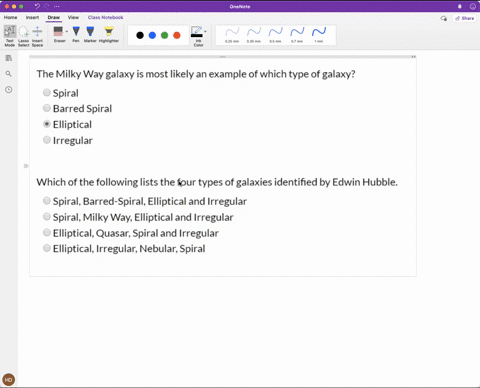The height and width of the screenshot is (388, 480).
Task: Click the container resize arrows at top right
Action: tap(413, 57)
